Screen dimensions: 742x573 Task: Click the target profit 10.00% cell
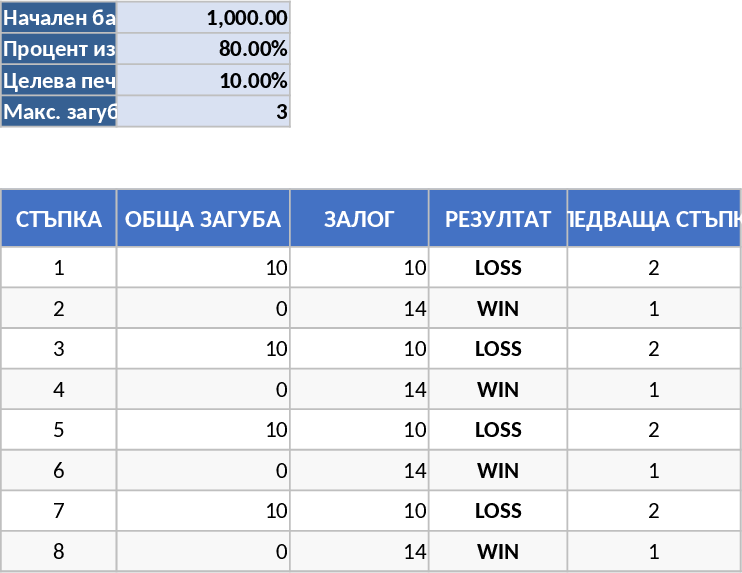click(x=204, y=81)
